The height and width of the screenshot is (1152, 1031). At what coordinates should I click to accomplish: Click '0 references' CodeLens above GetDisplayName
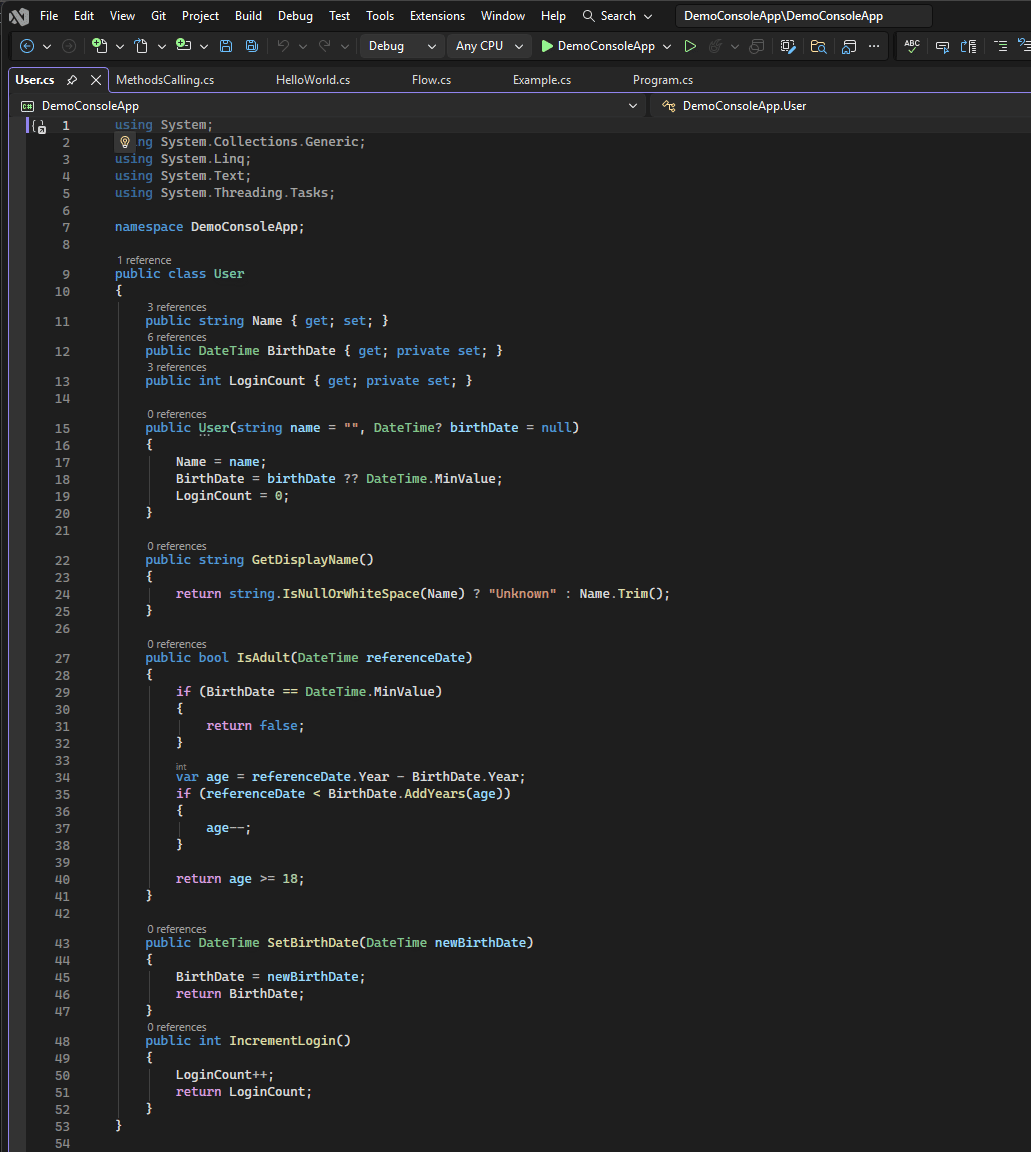(x=176, y=546)
